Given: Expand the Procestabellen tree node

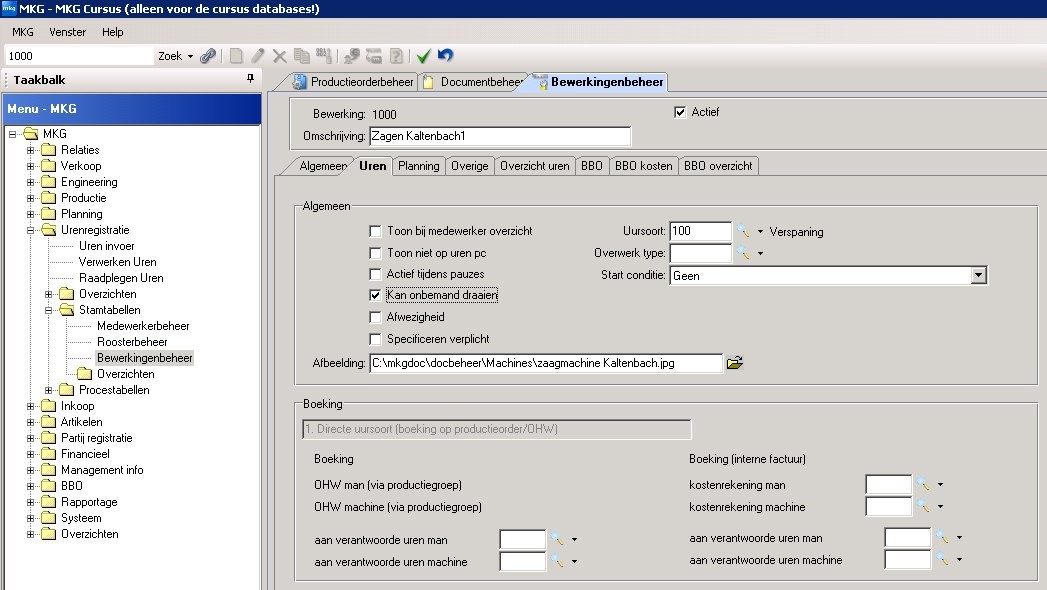Looking at the screenshot, I should coord(48,390).
